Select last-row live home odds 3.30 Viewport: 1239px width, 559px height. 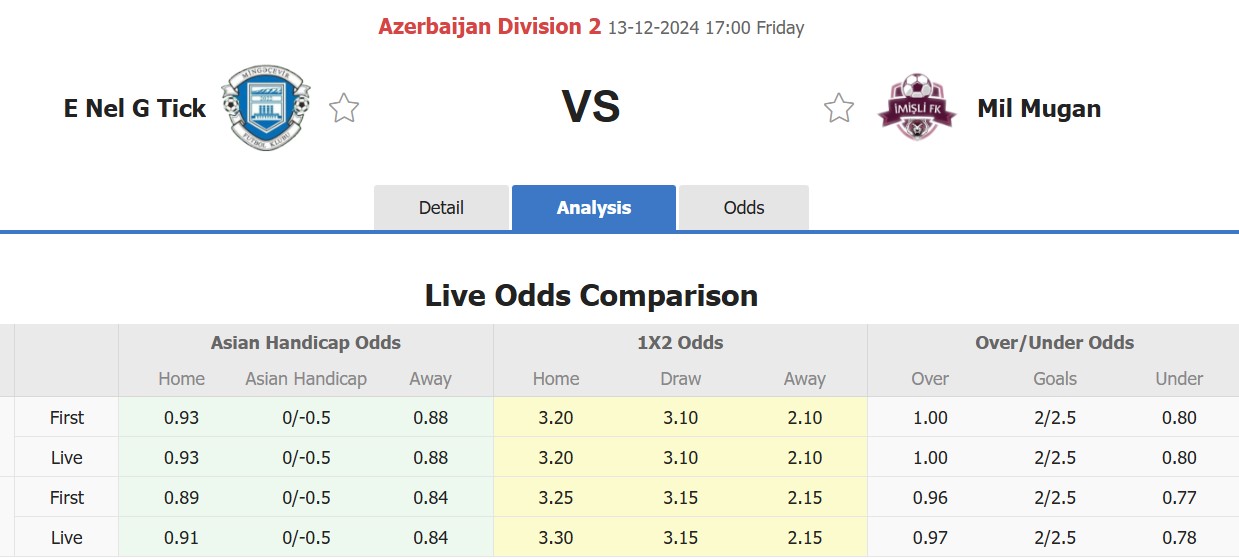(556, 538)
